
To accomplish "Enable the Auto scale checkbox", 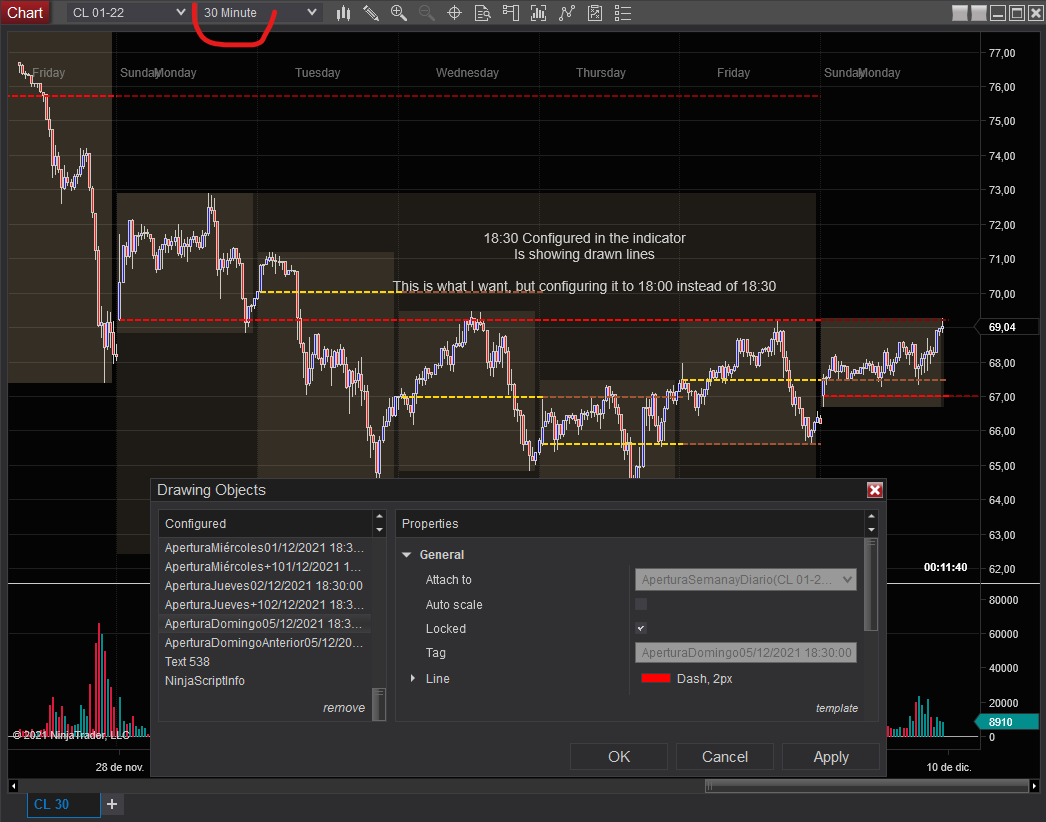I will coord(641,604).
